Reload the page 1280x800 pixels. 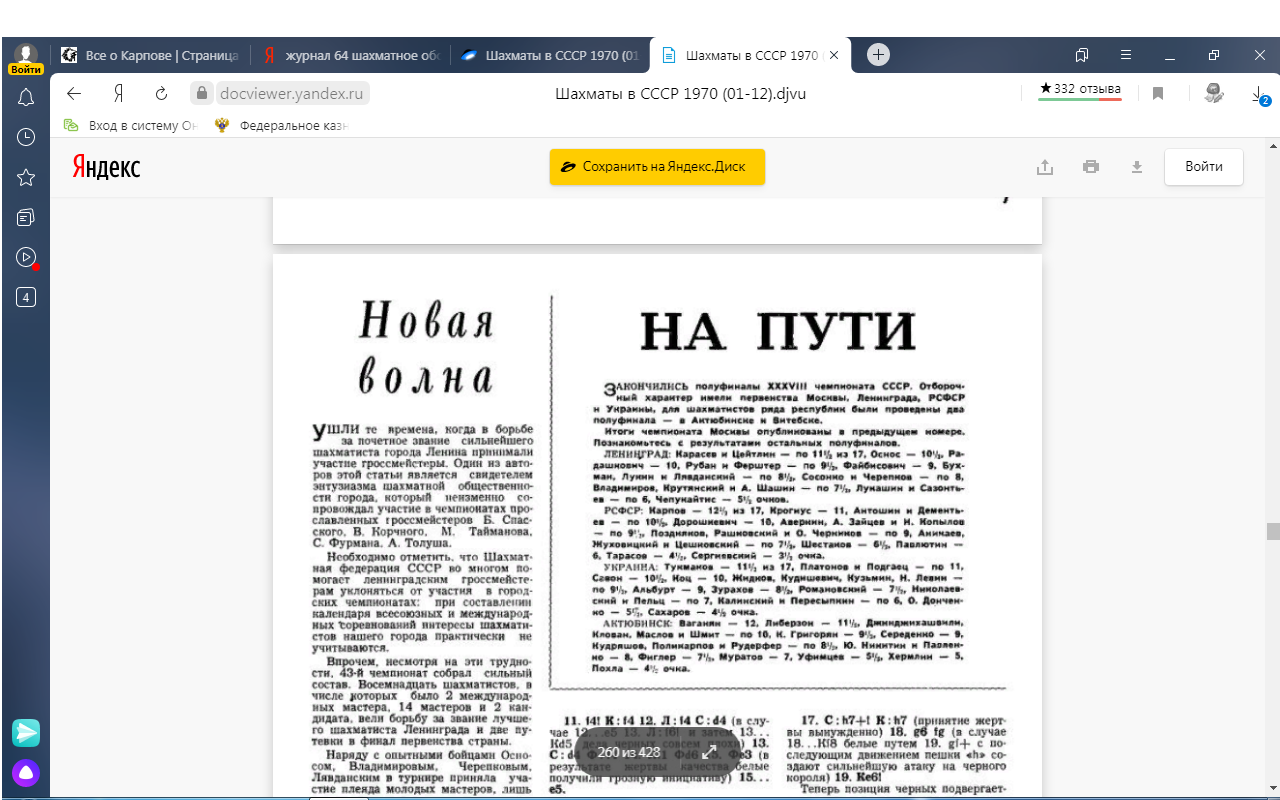tap(160, 93)
